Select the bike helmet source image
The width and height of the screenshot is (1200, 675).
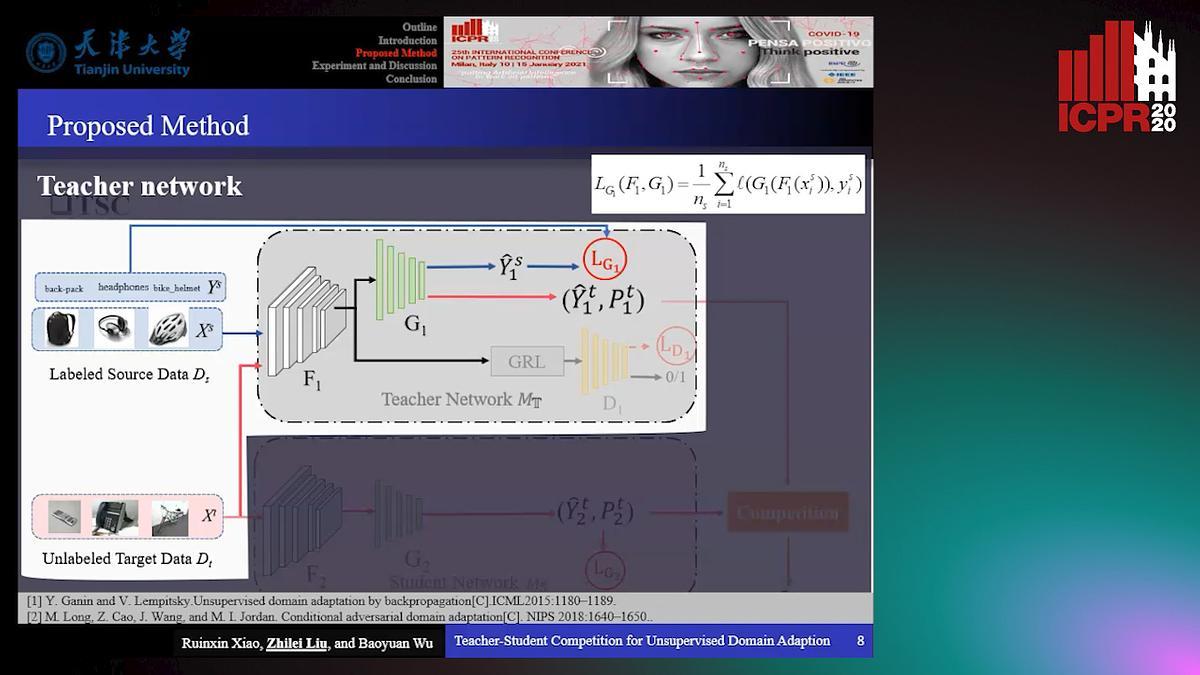(168, 329)
